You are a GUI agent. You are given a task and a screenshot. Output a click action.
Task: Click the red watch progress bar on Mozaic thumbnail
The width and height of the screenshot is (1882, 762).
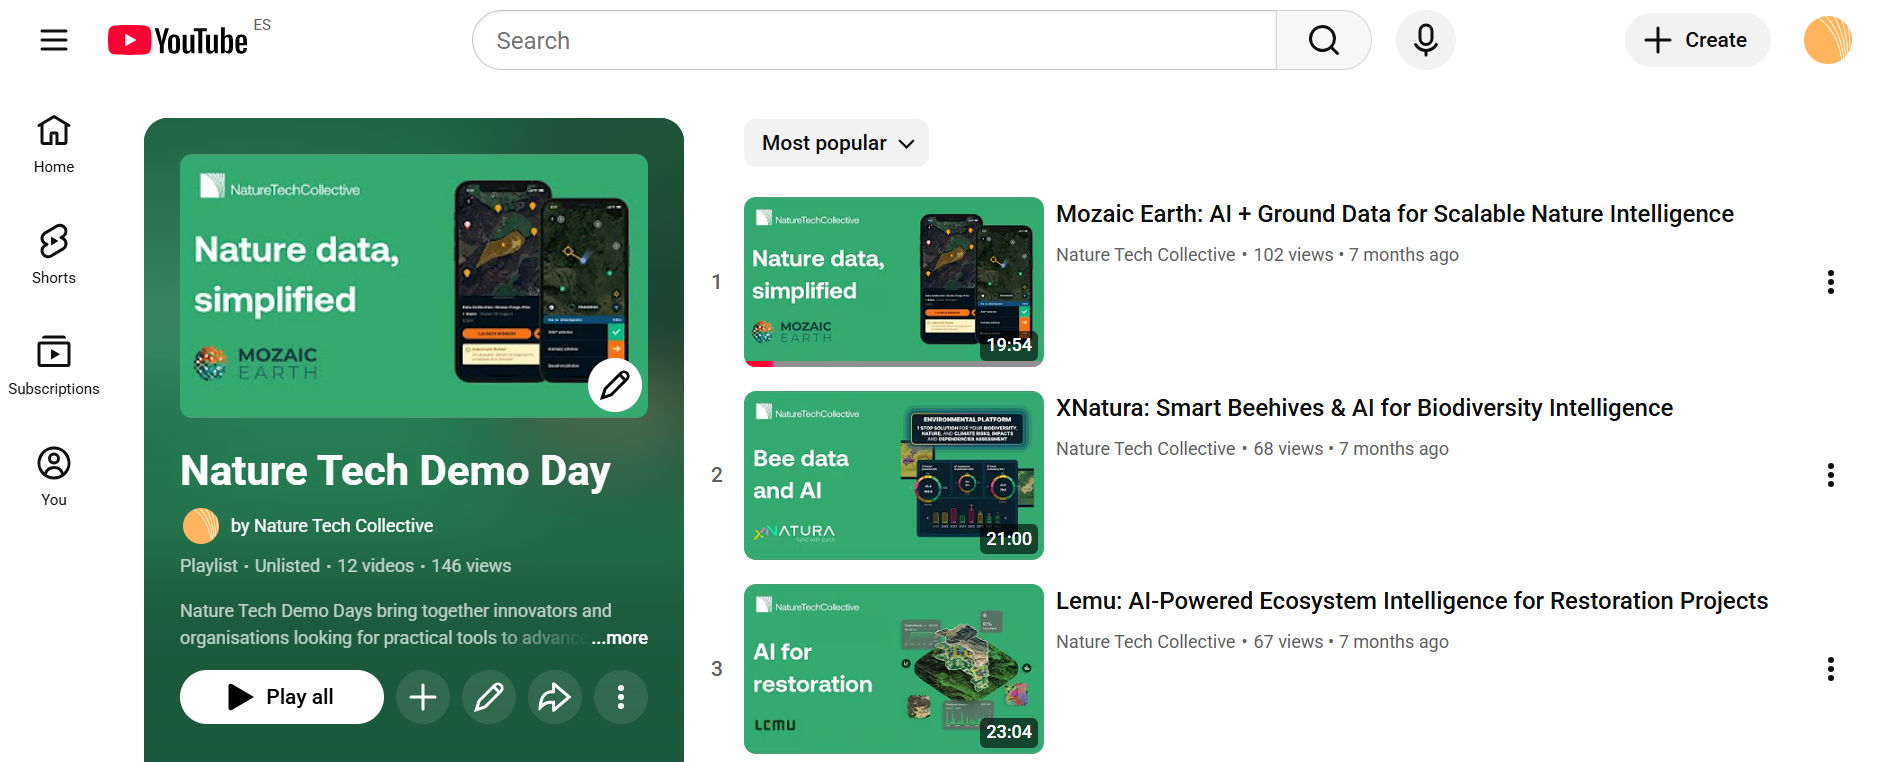coord(760,364)
